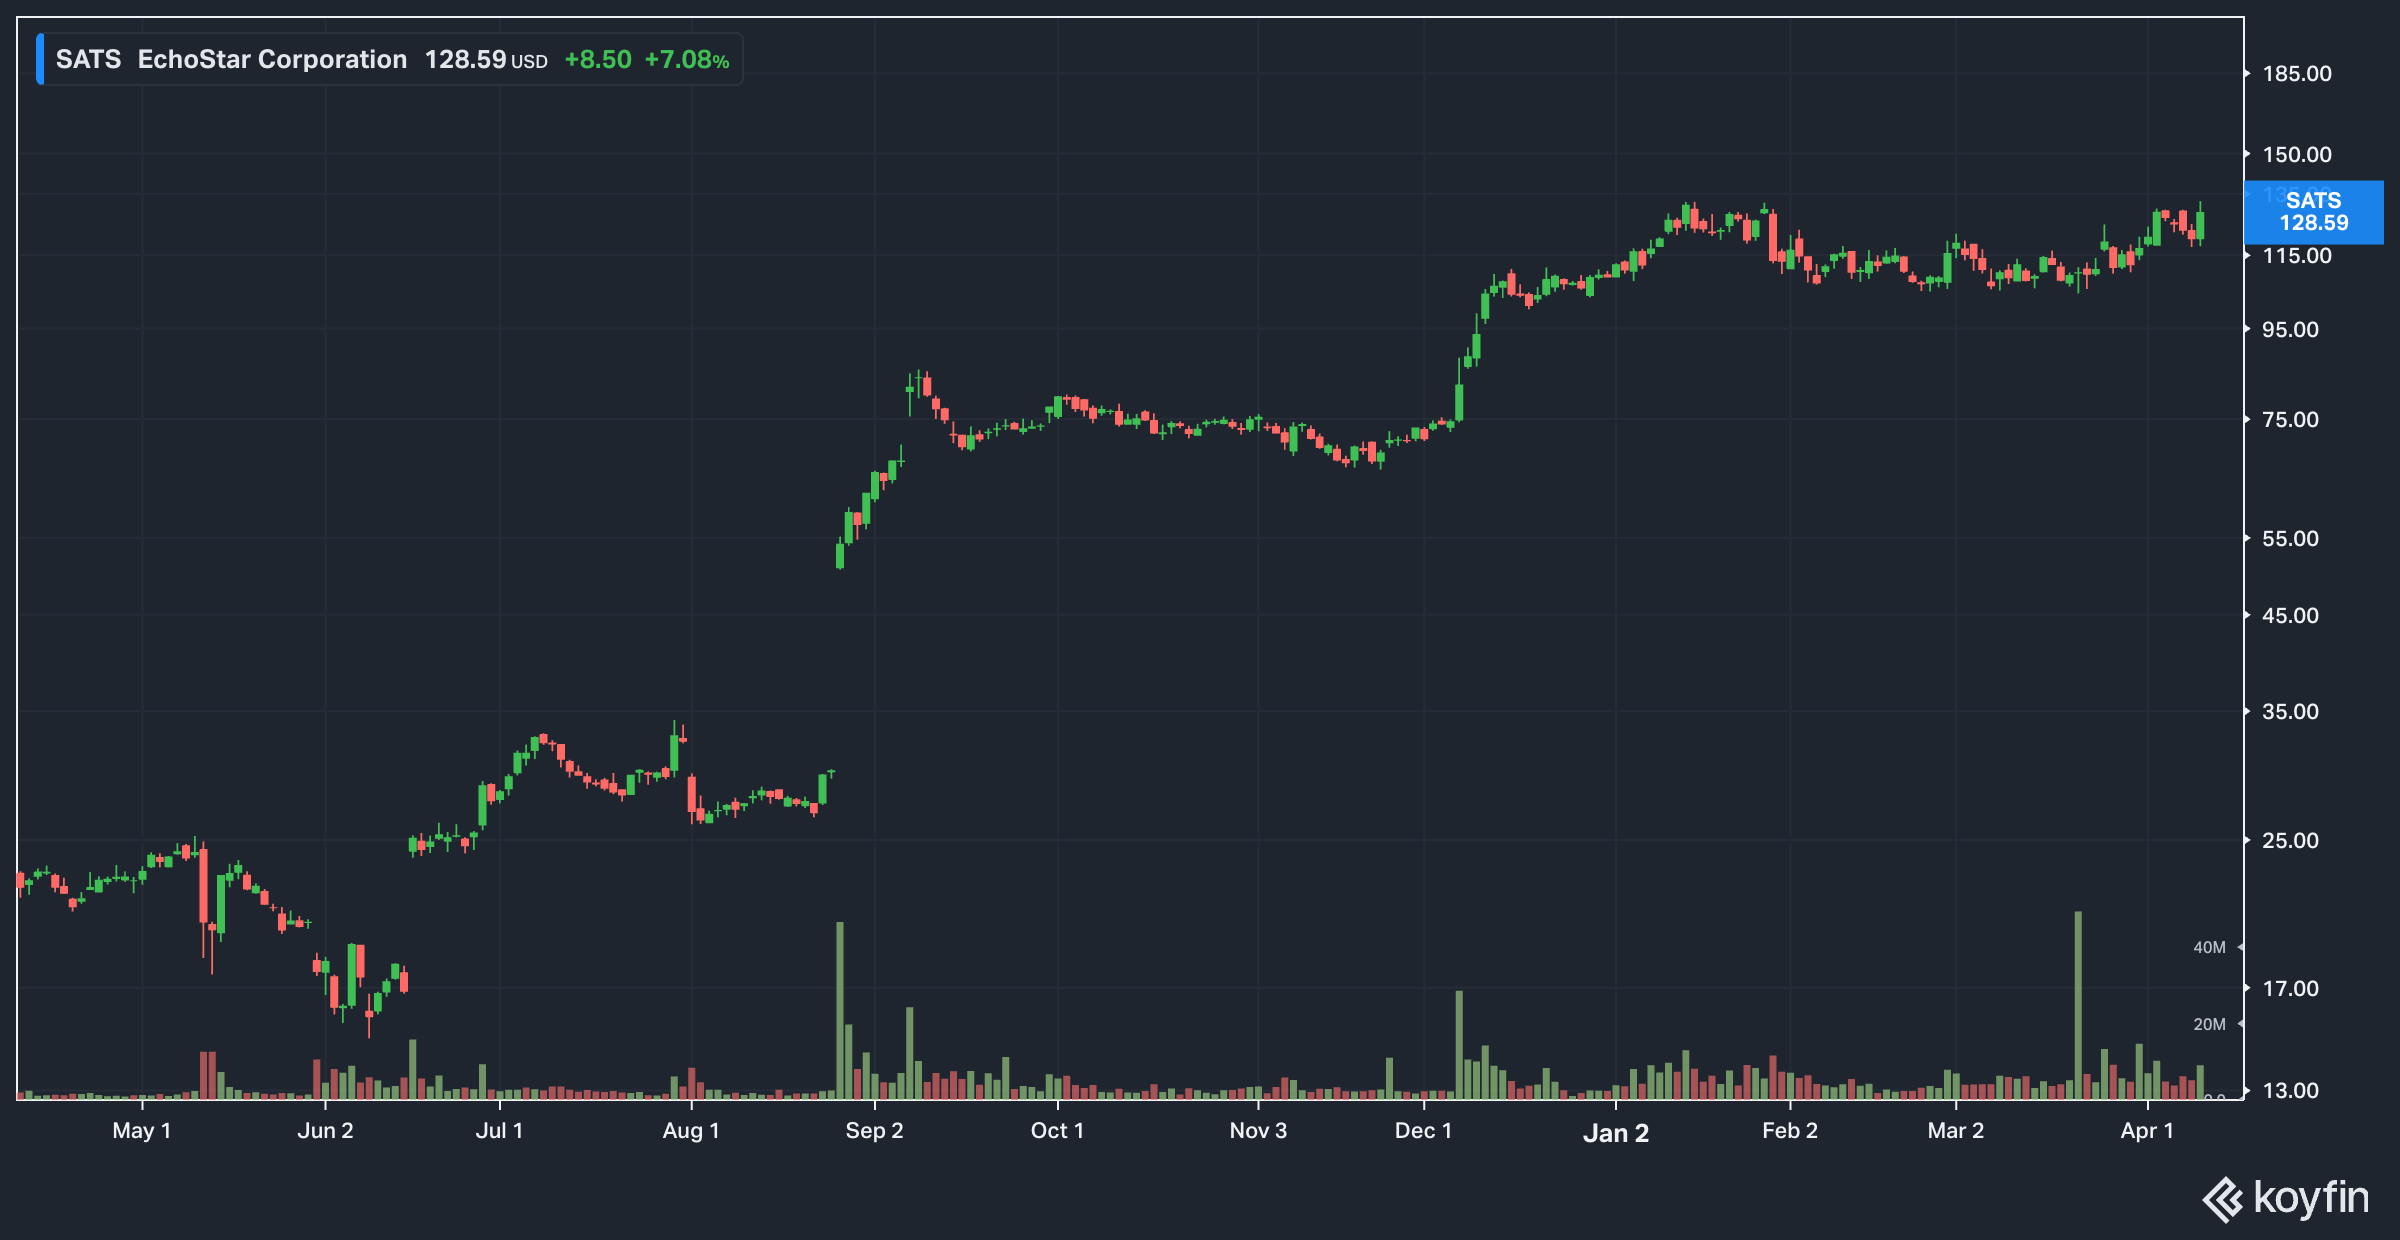Click the koyfin logo icon
2400x1240 pixels.
2222,1199
